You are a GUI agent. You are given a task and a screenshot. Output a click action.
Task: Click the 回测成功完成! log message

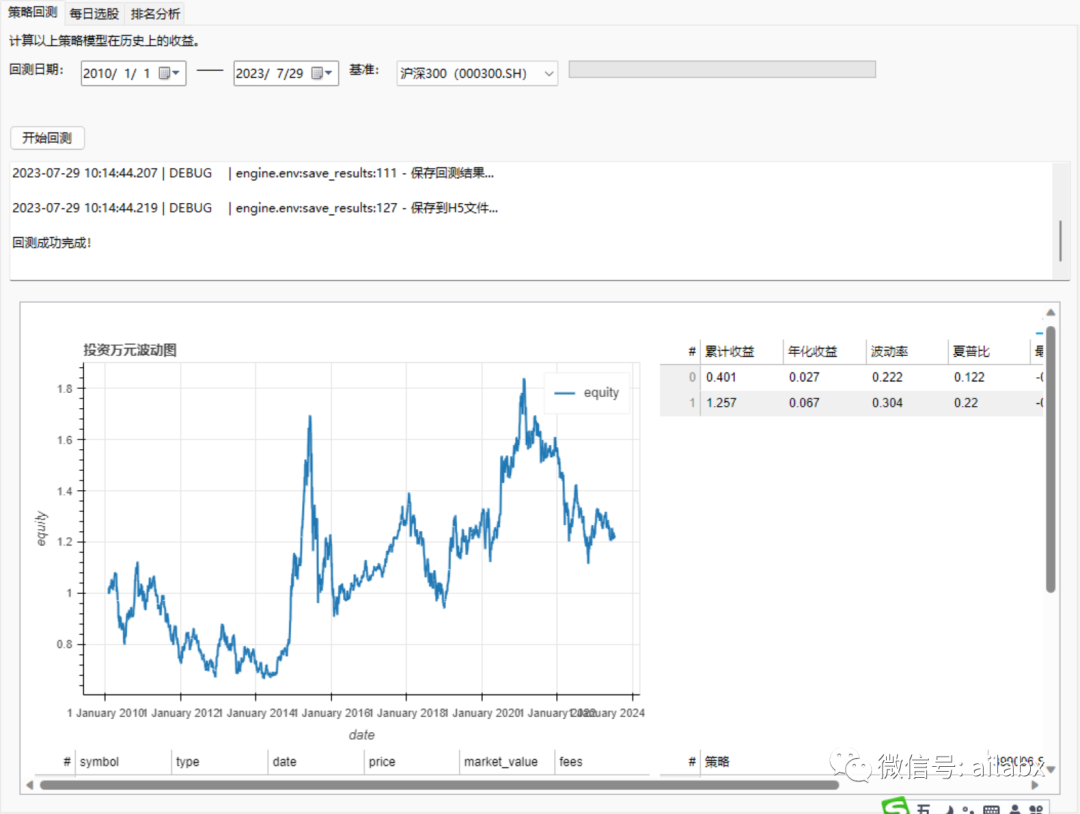click(x=52, y=242)
